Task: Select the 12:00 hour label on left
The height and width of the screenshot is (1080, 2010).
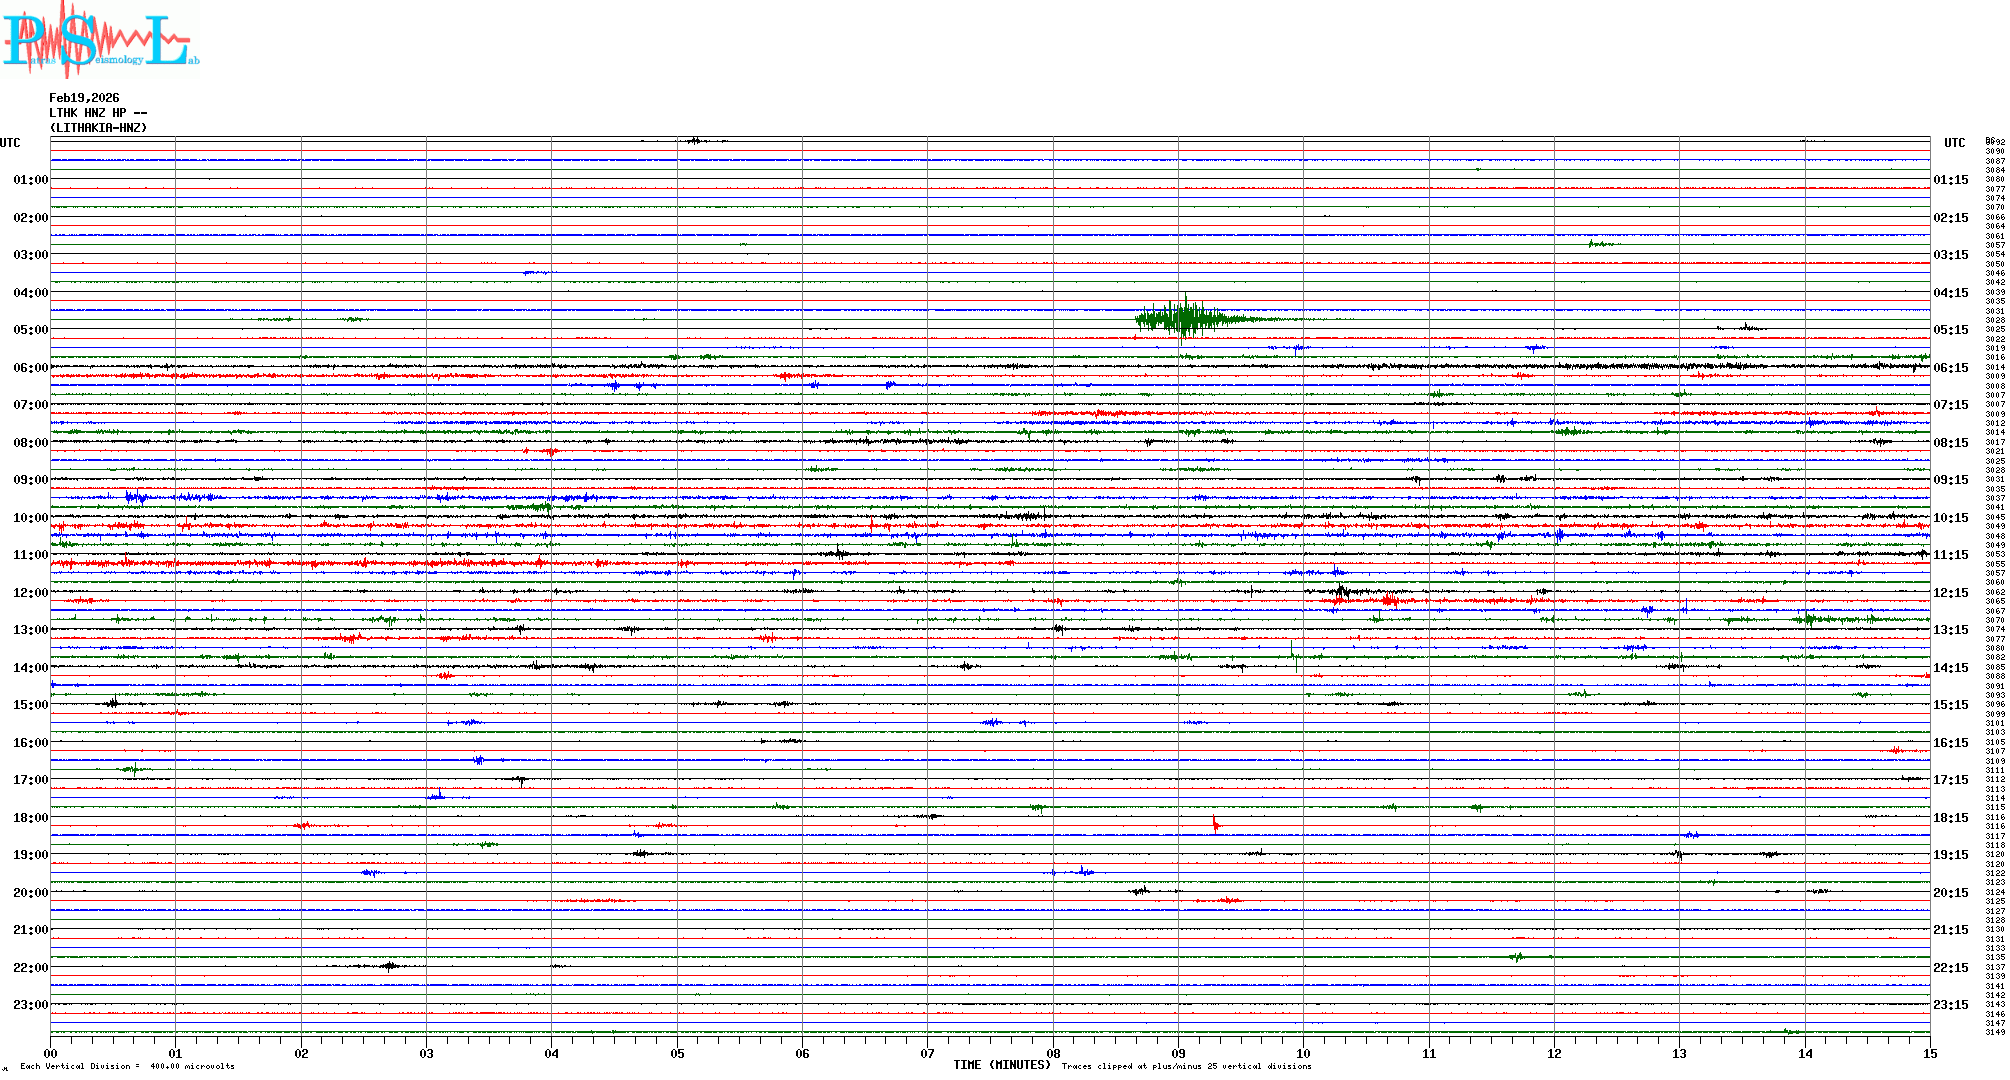Action: (30, 593)
